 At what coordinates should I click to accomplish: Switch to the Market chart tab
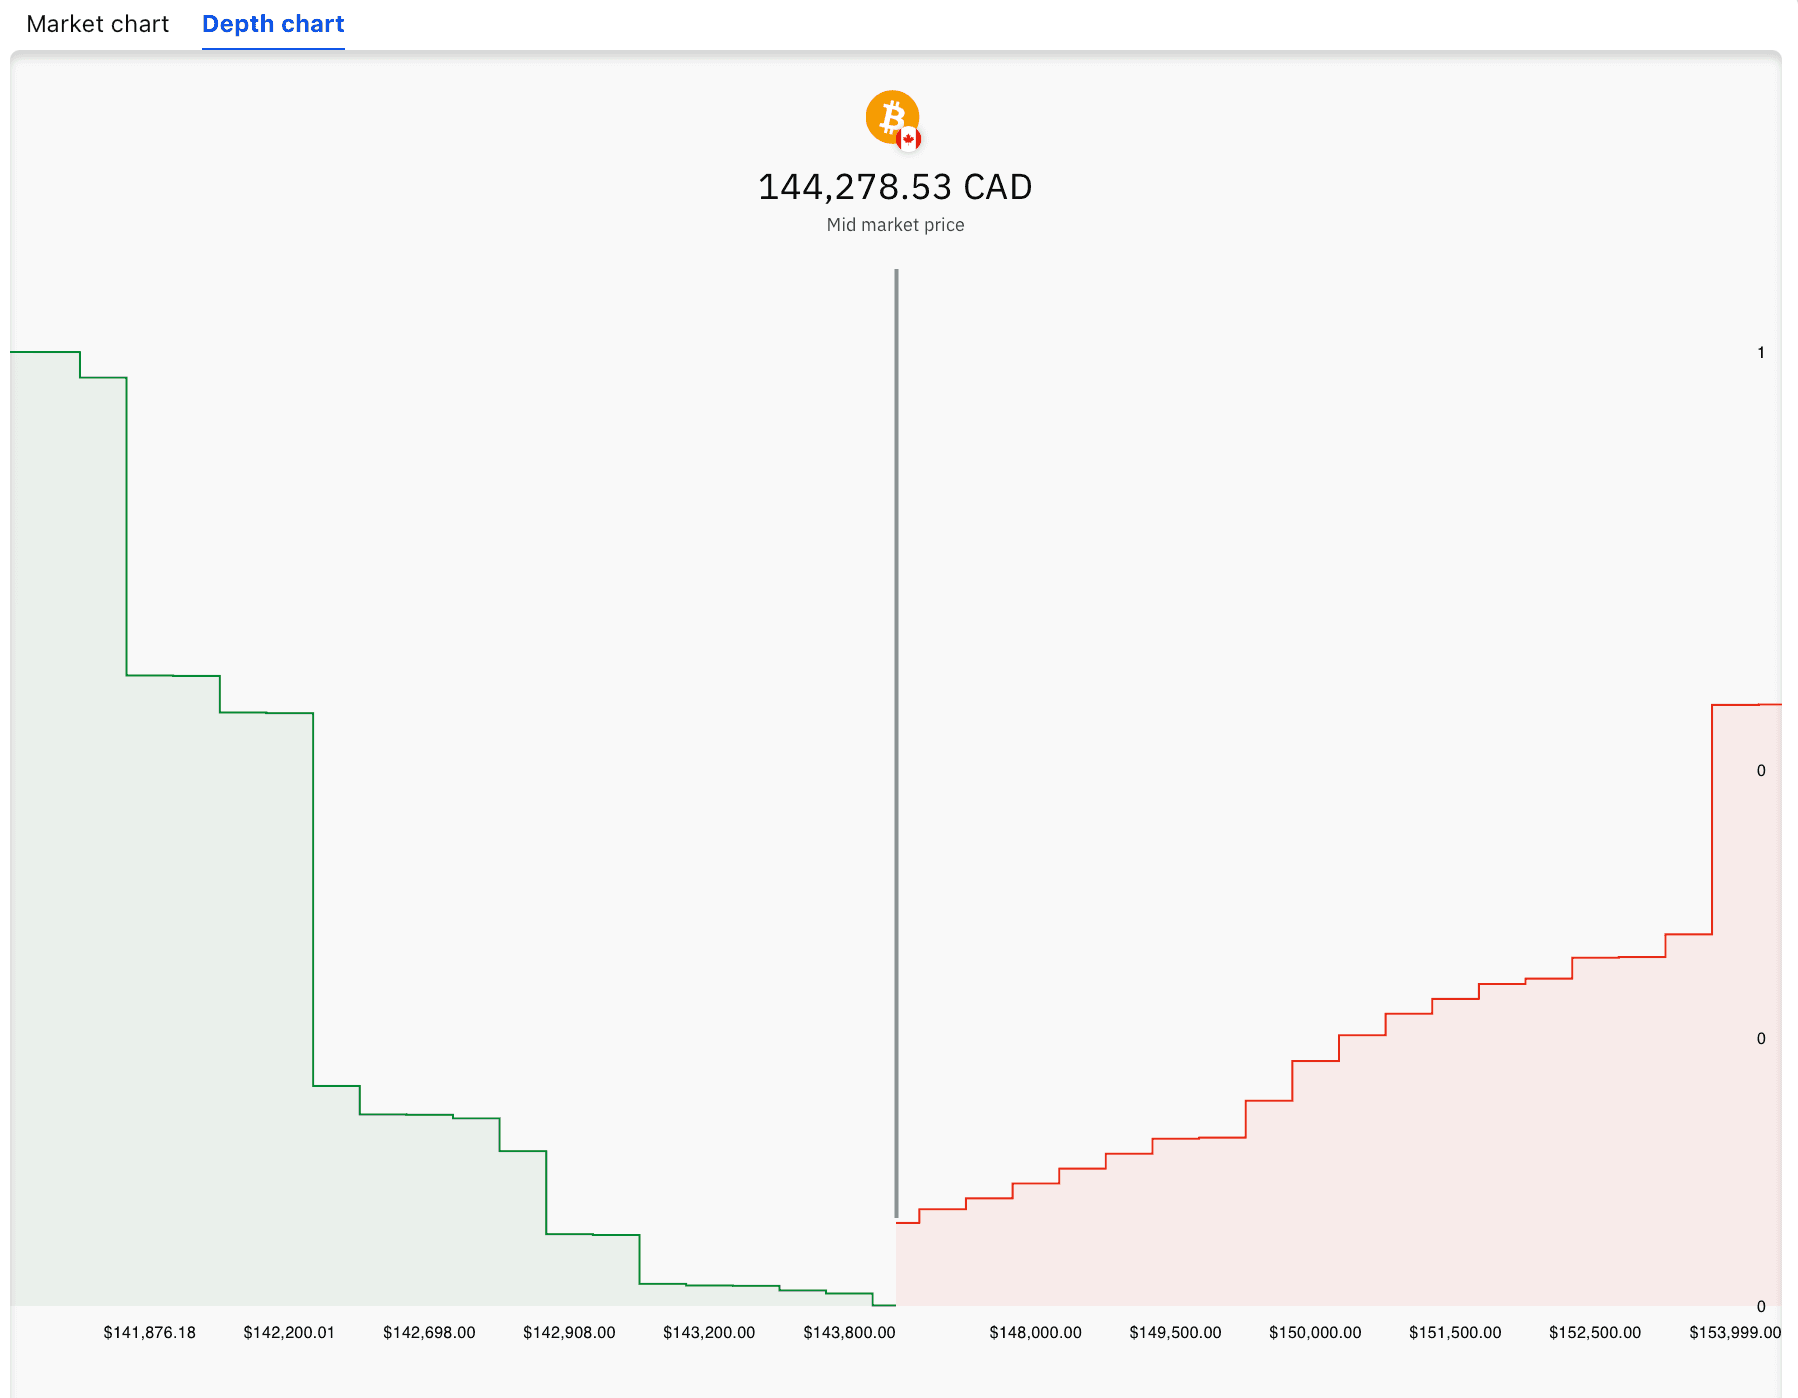[x=98, y=24]
